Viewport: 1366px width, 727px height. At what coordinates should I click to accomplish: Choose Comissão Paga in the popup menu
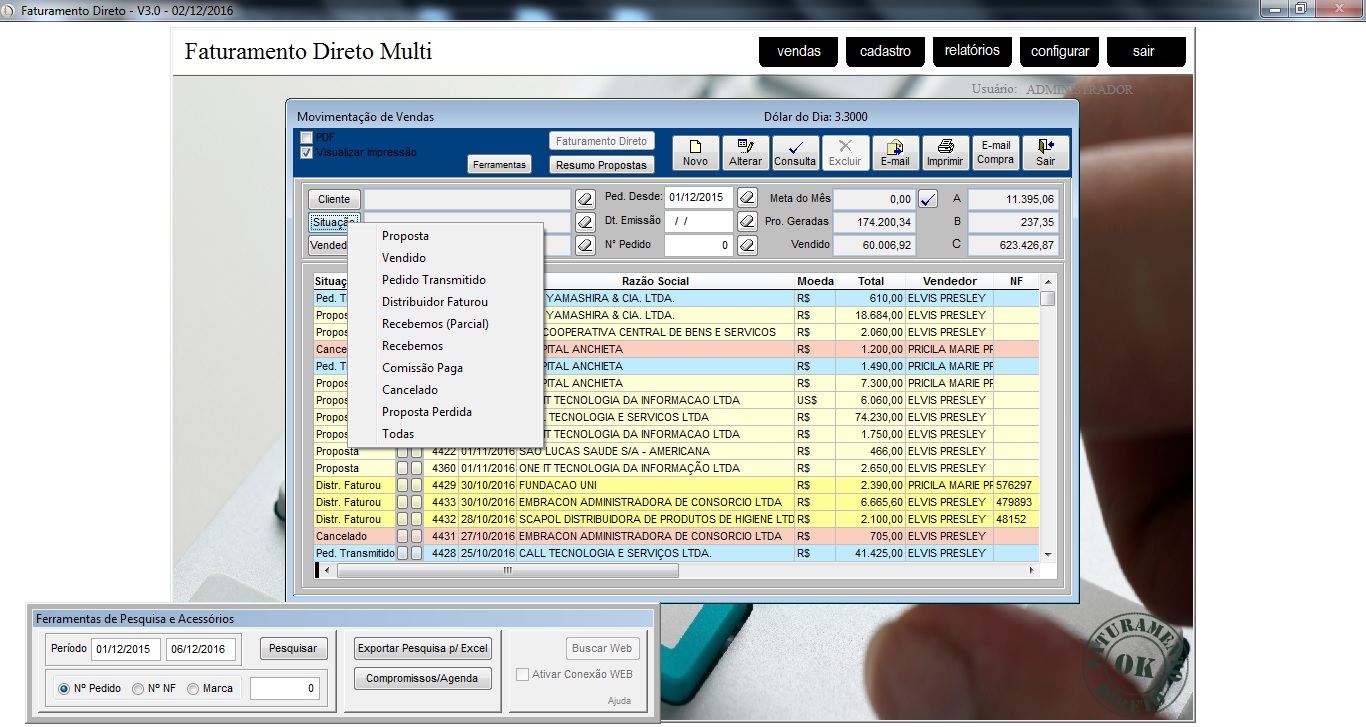click(x=422, y=368)
